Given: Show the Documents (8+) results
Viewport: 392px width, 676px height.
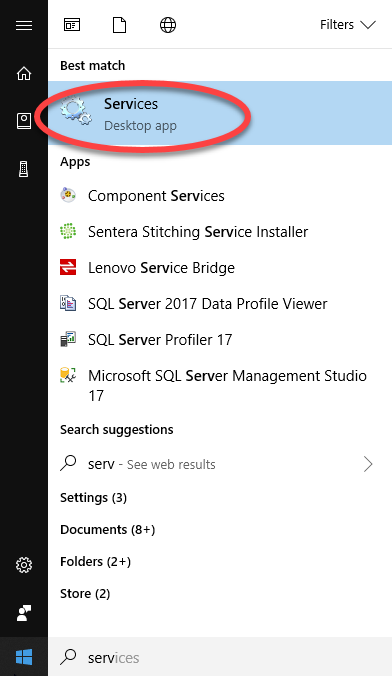Looking at the screenshot, I should pos(107,529).
